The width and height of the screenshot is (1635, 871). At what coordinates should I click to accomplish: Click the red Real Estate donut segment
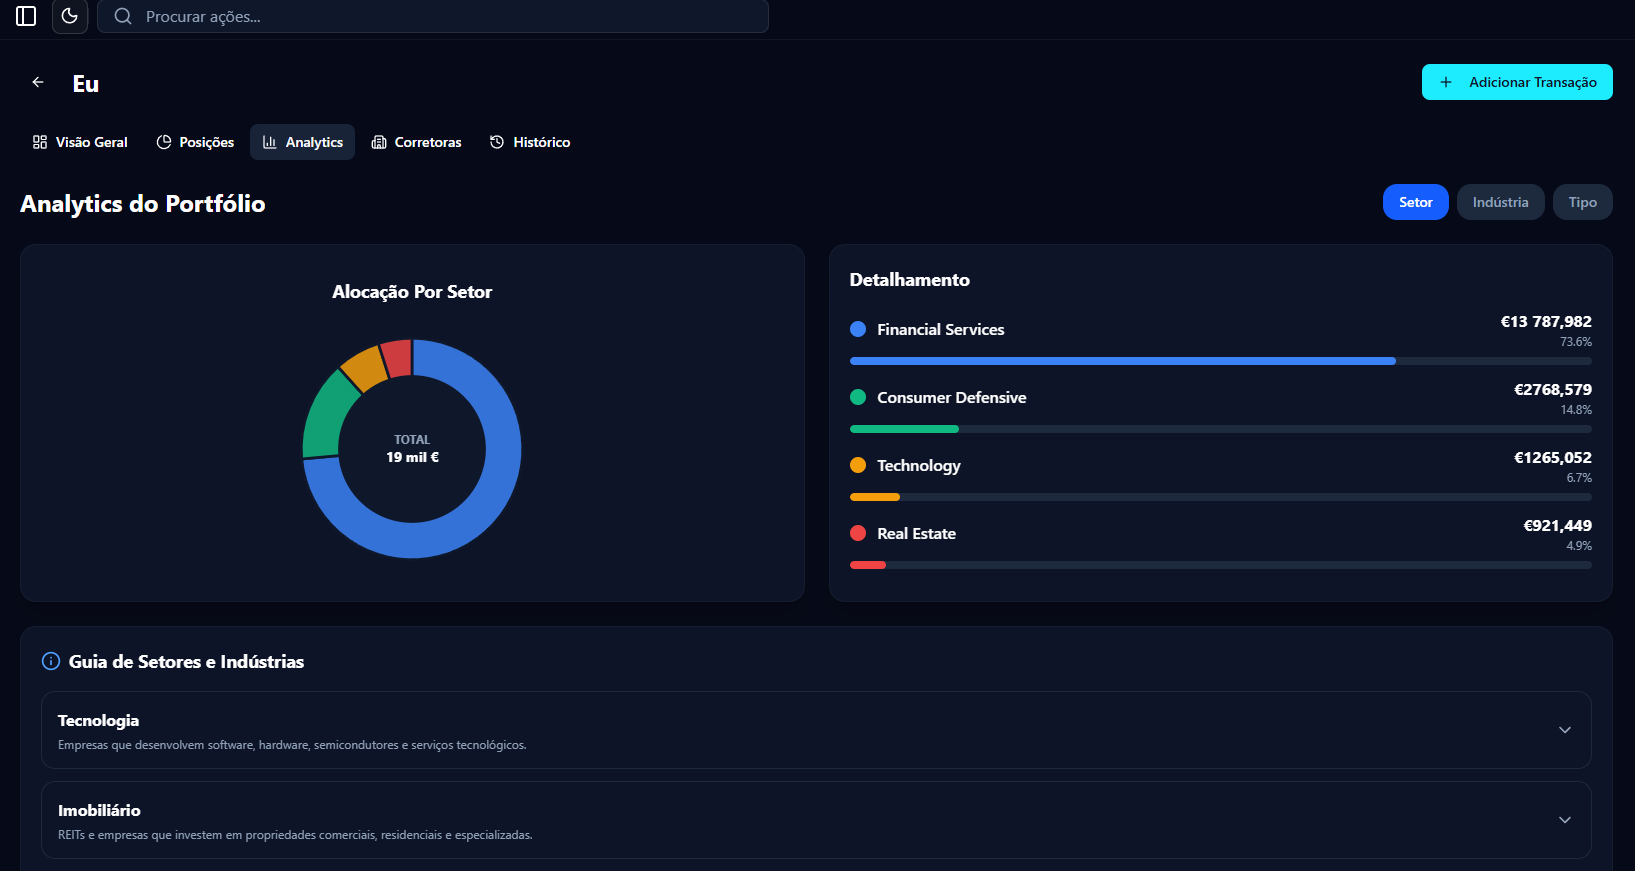click(398, 358)
